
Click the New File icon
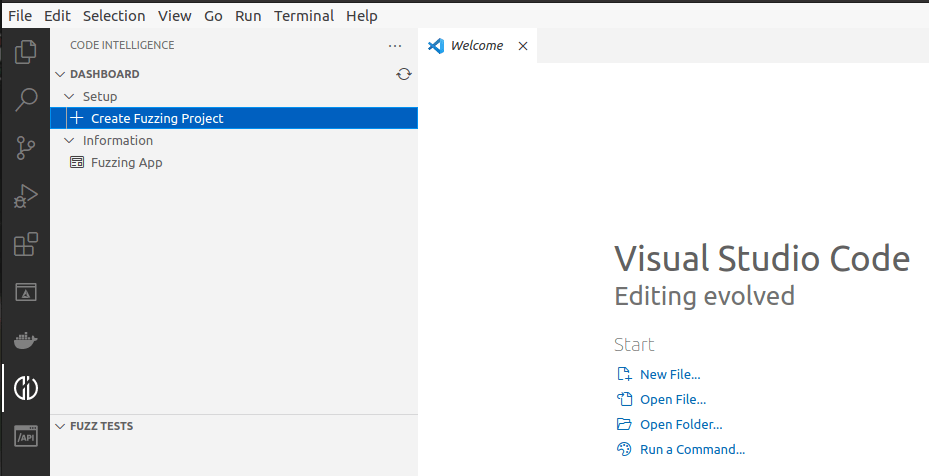[624, 374]
